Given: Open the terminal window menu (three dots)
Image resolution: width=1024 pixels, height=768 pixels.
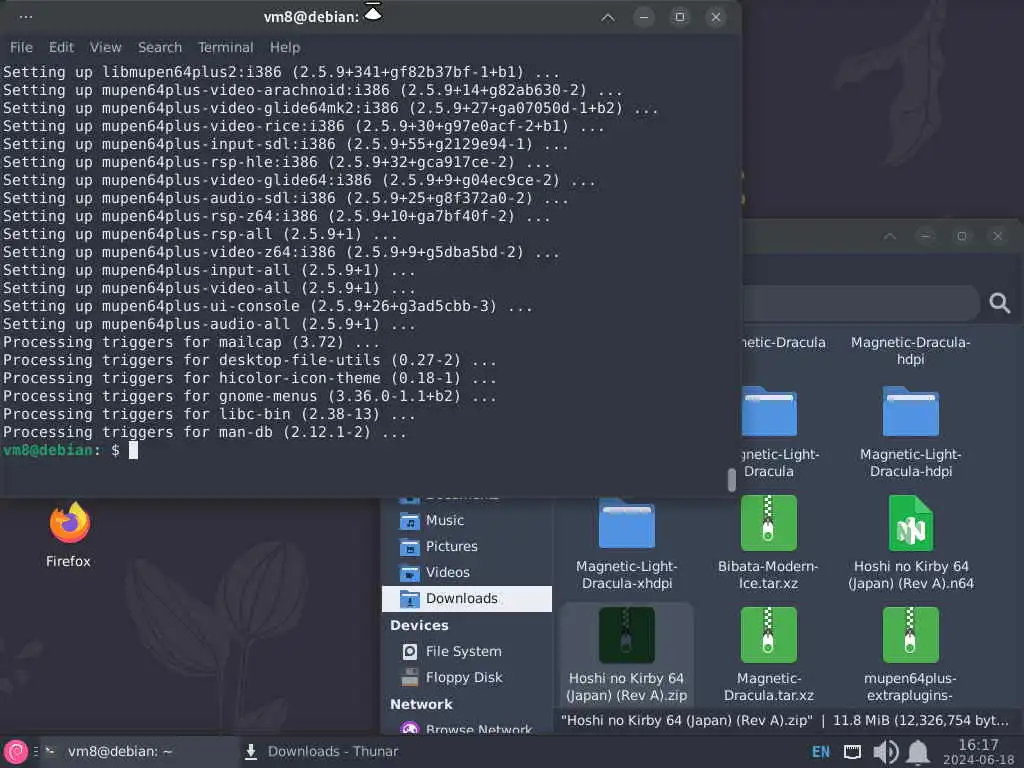Looking at the screenshot, I should coord(26,17).
